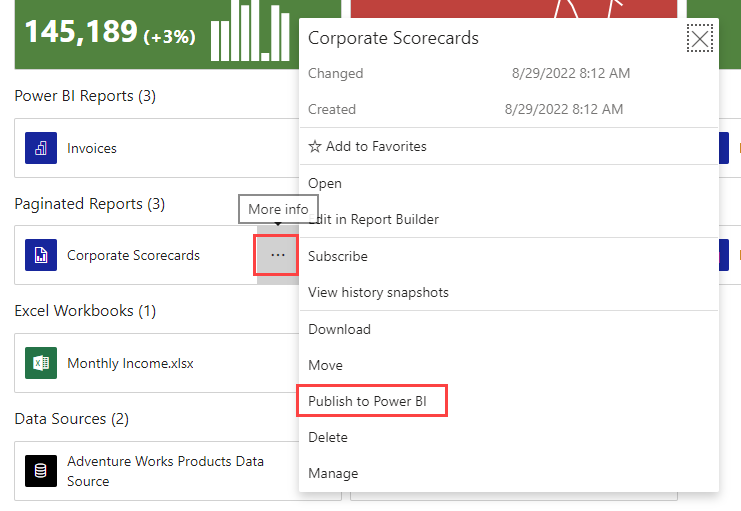Close the Corporate Scorecards context panel
The width and height of the screenshot is (741, 511).
(x=699, y=38)
